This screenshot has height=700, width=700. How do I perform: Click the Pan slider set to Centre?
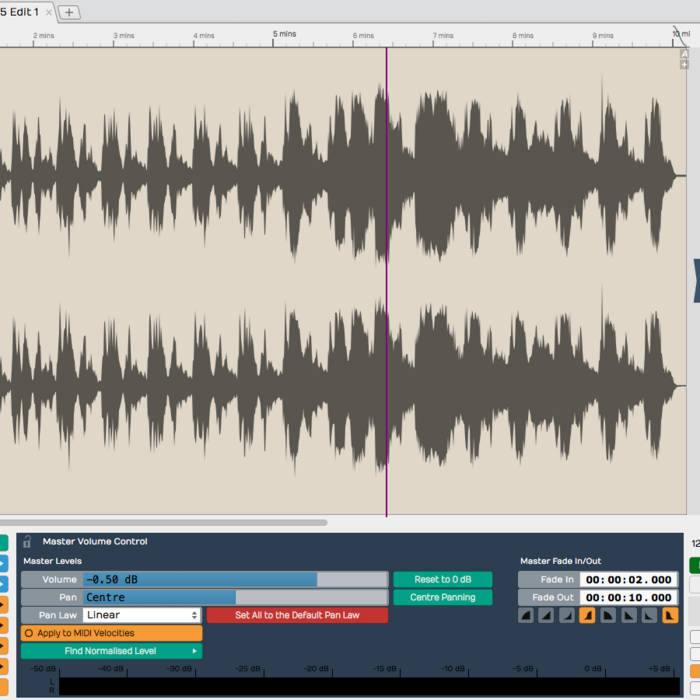click(235, 597)
